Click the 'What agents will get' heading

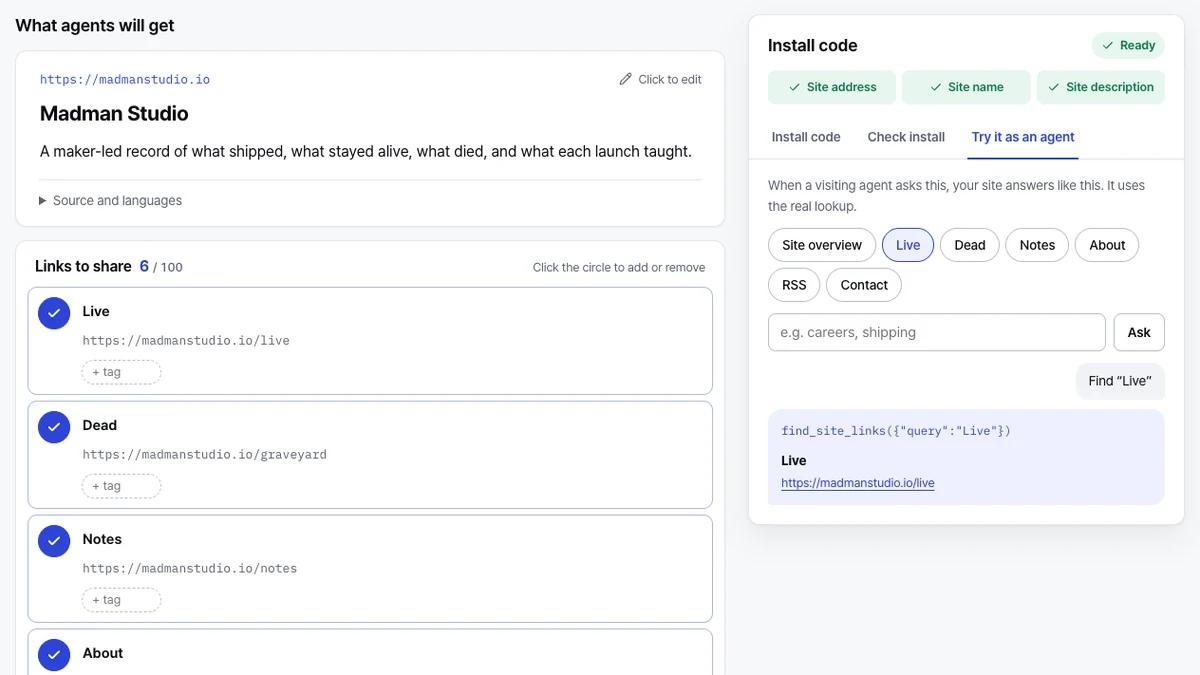pos(95,26)
